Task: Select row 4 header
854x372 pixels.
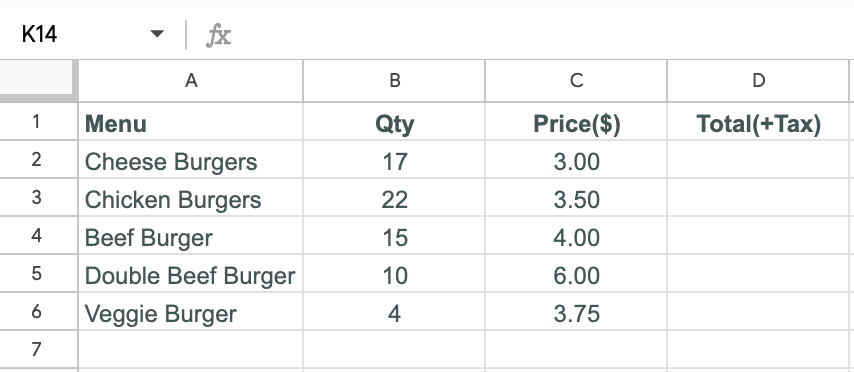Action: pyautogui.click(x=36, y=235)
